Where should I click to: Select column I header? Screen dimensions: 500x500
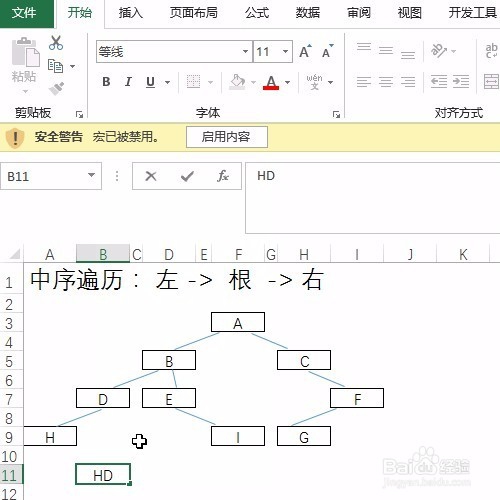point(357,255)
